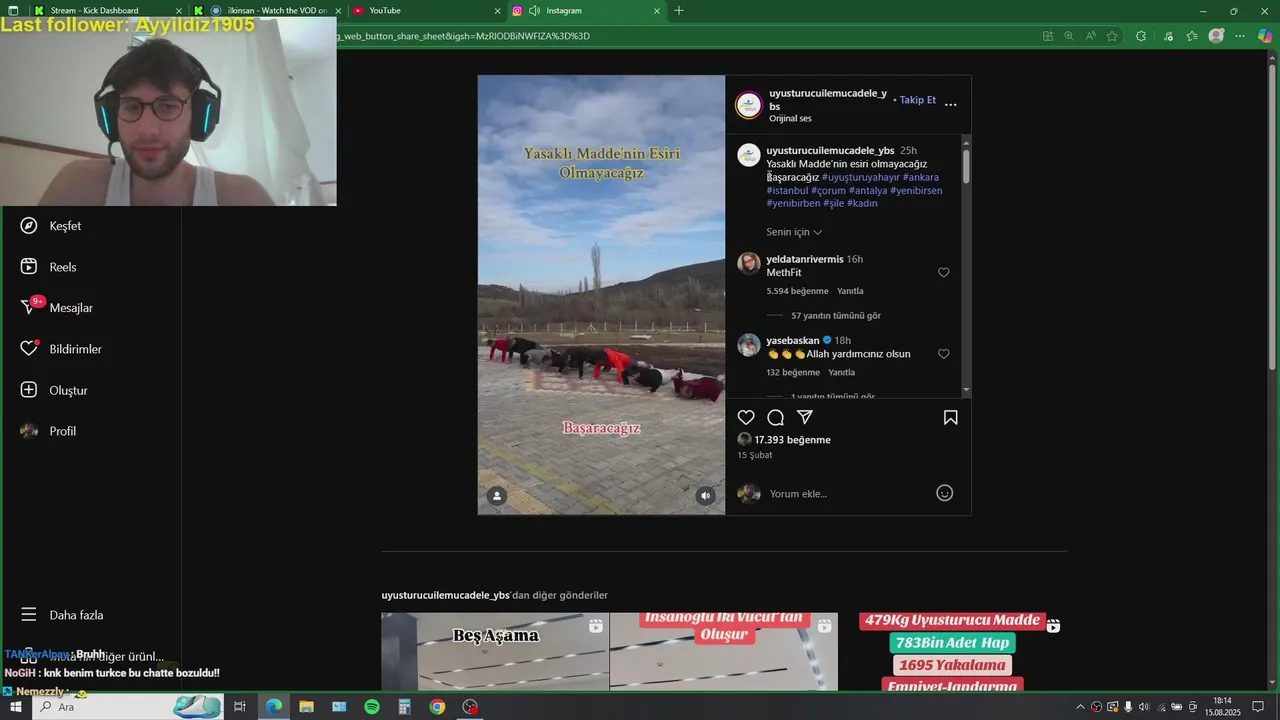Open yeldatanrivermis profile from comment
Screen dimensions: 1280x720
[x=805, y=259]
